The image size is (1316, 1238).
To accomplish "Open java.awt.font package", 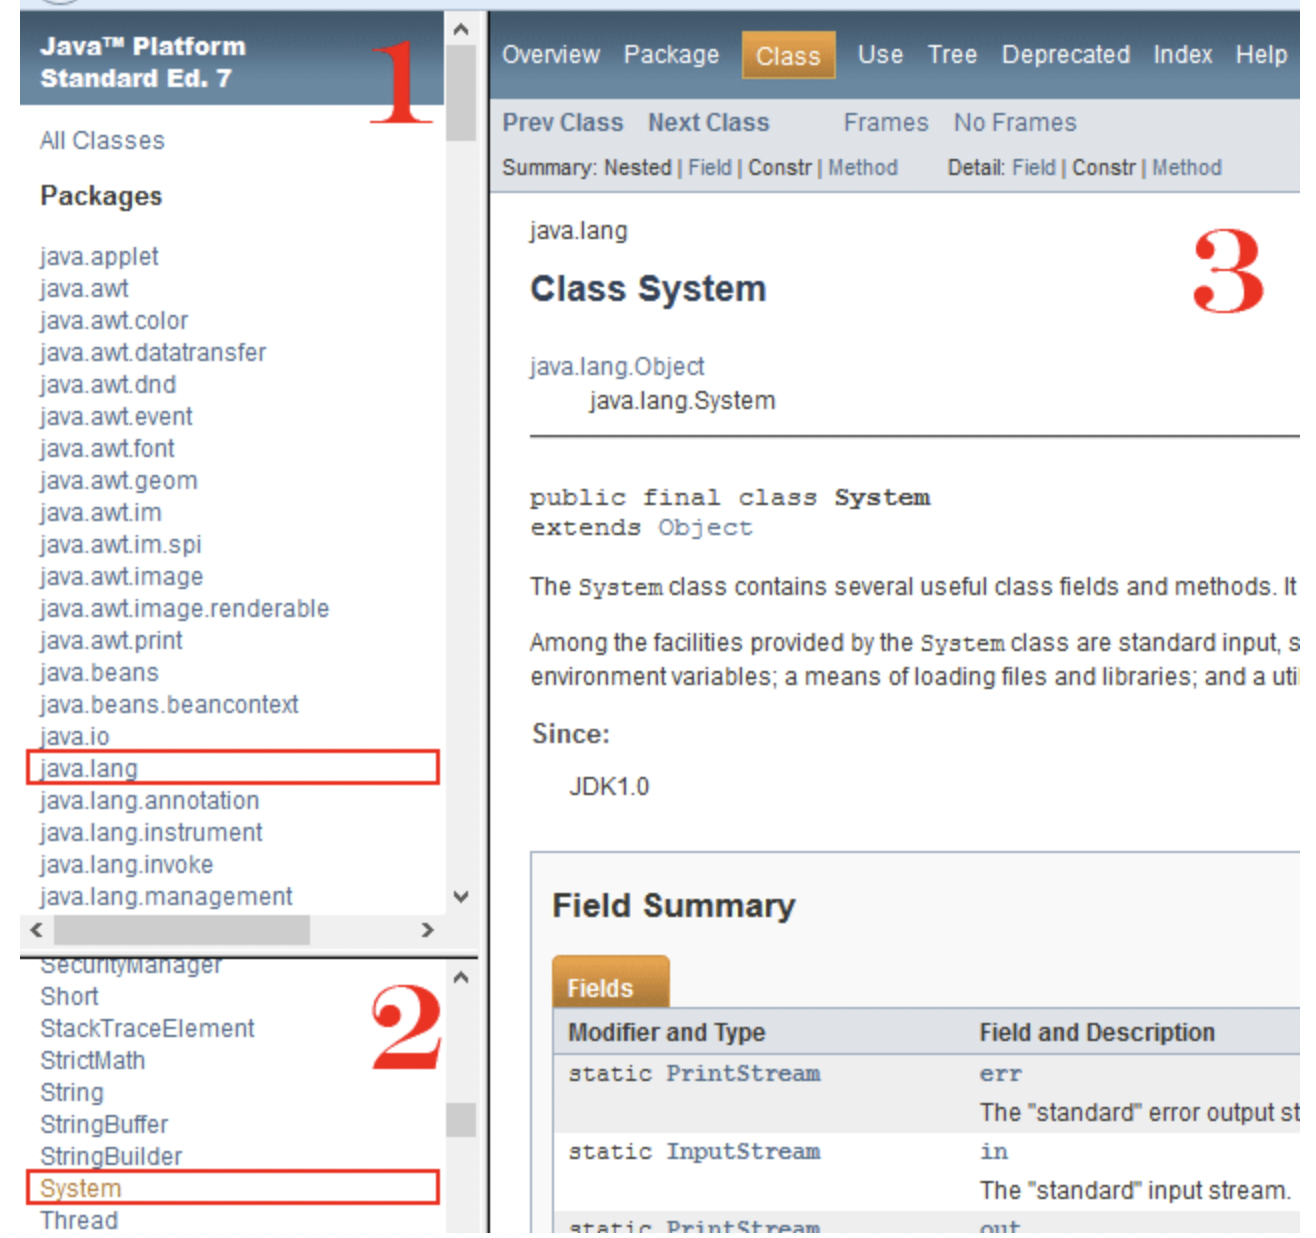I will click(107, 449).
